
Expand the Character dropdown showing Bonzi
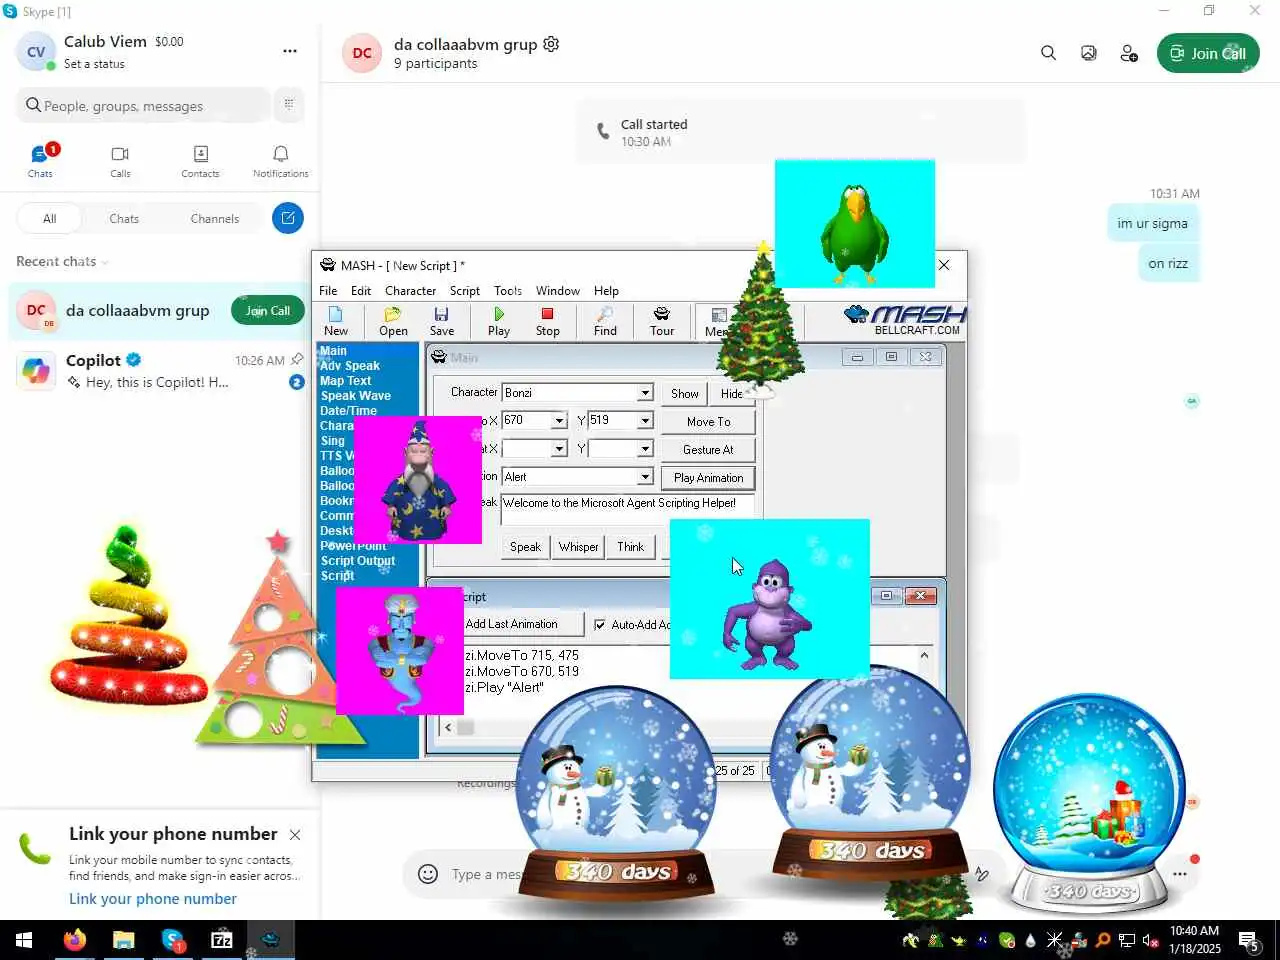click(645, 393)
